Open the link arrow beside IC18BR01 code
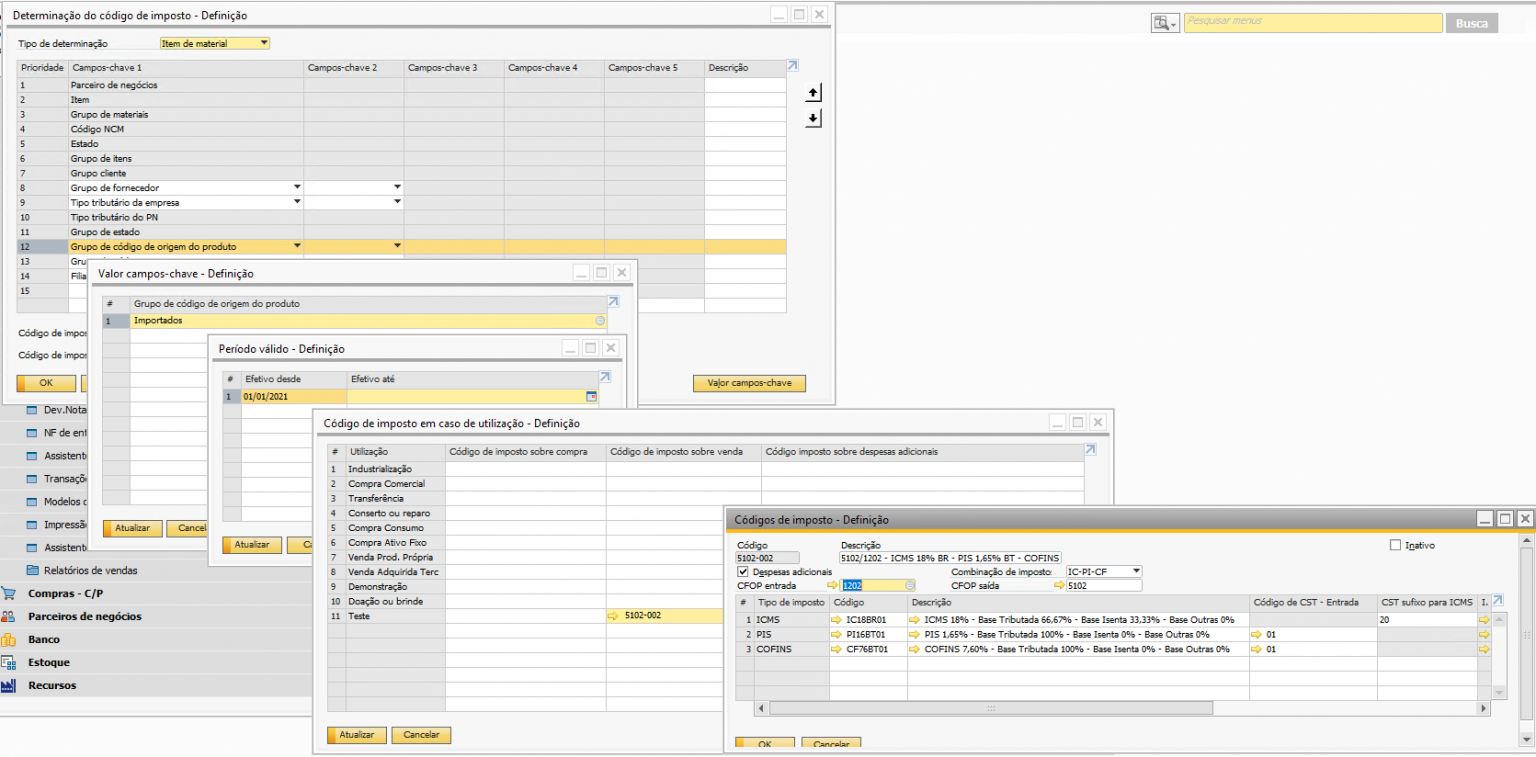This screenshot has width=1536, height=757. pyautogui.click(x=837, y=620)
